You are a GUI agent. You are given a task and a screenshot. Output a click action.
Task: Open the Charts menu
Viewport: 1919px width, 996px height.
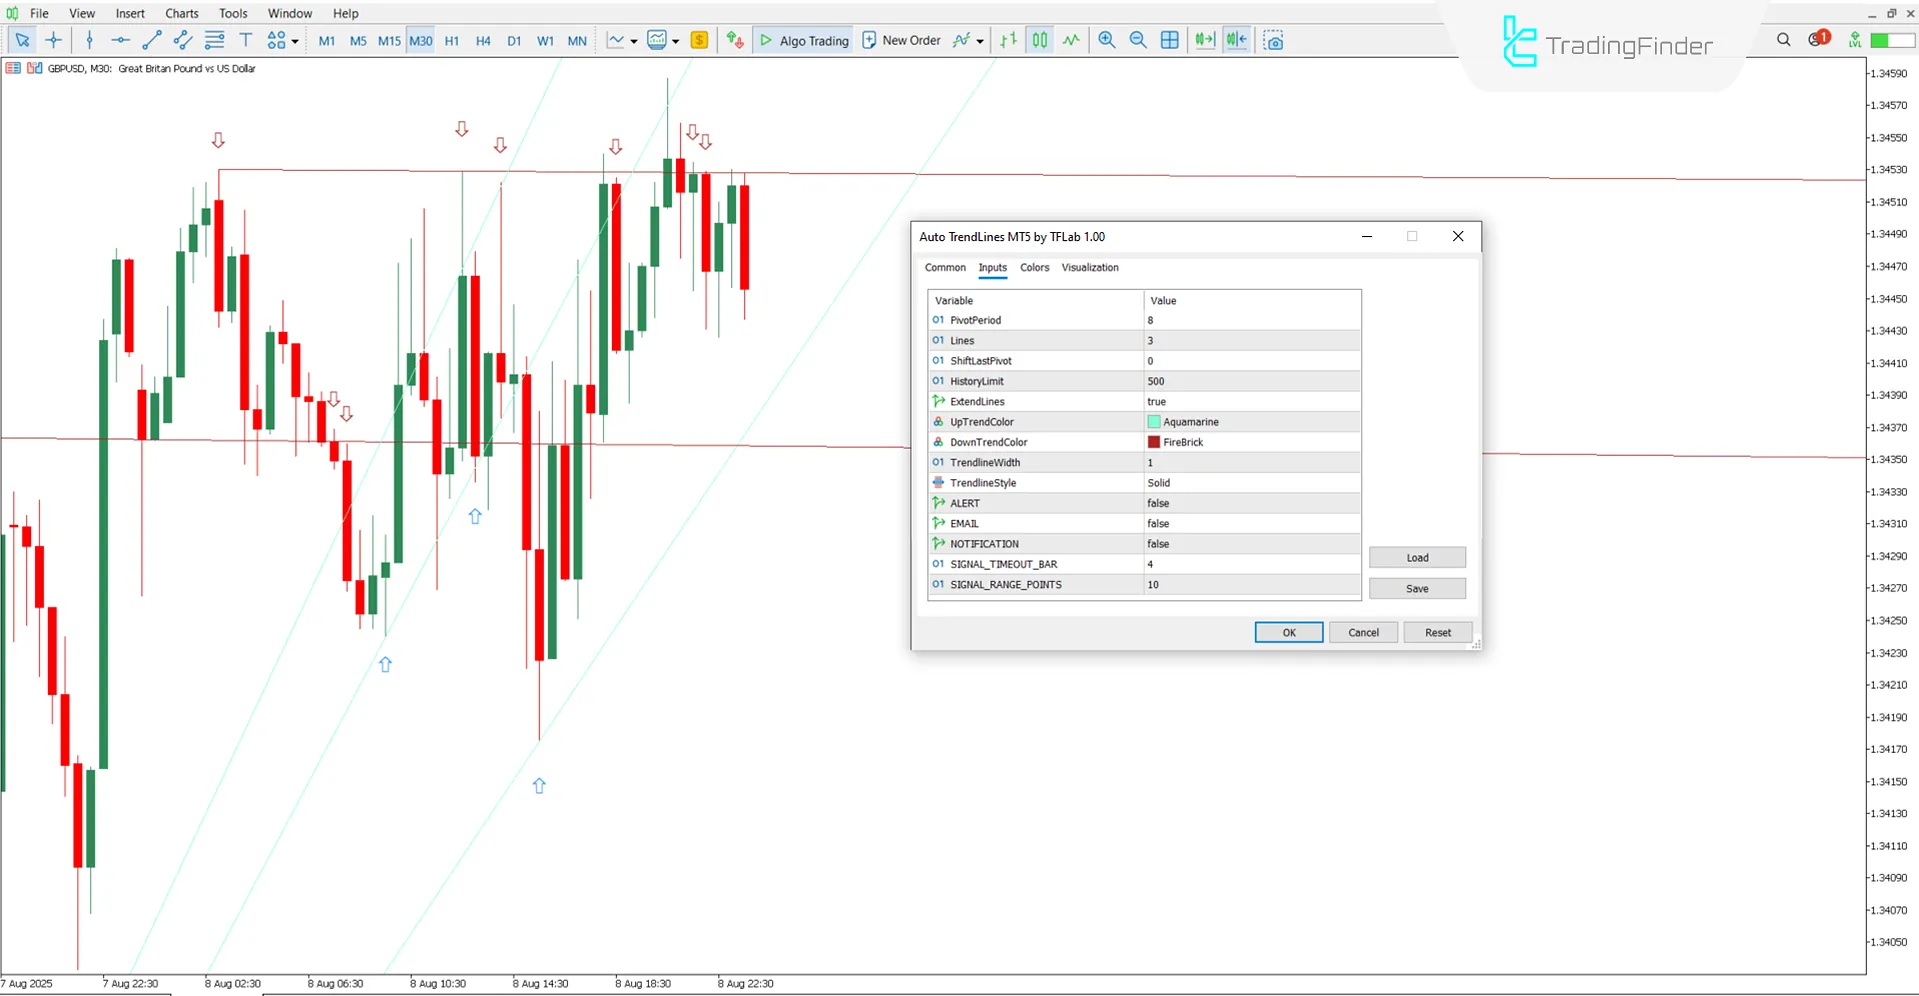pos(181,13)
